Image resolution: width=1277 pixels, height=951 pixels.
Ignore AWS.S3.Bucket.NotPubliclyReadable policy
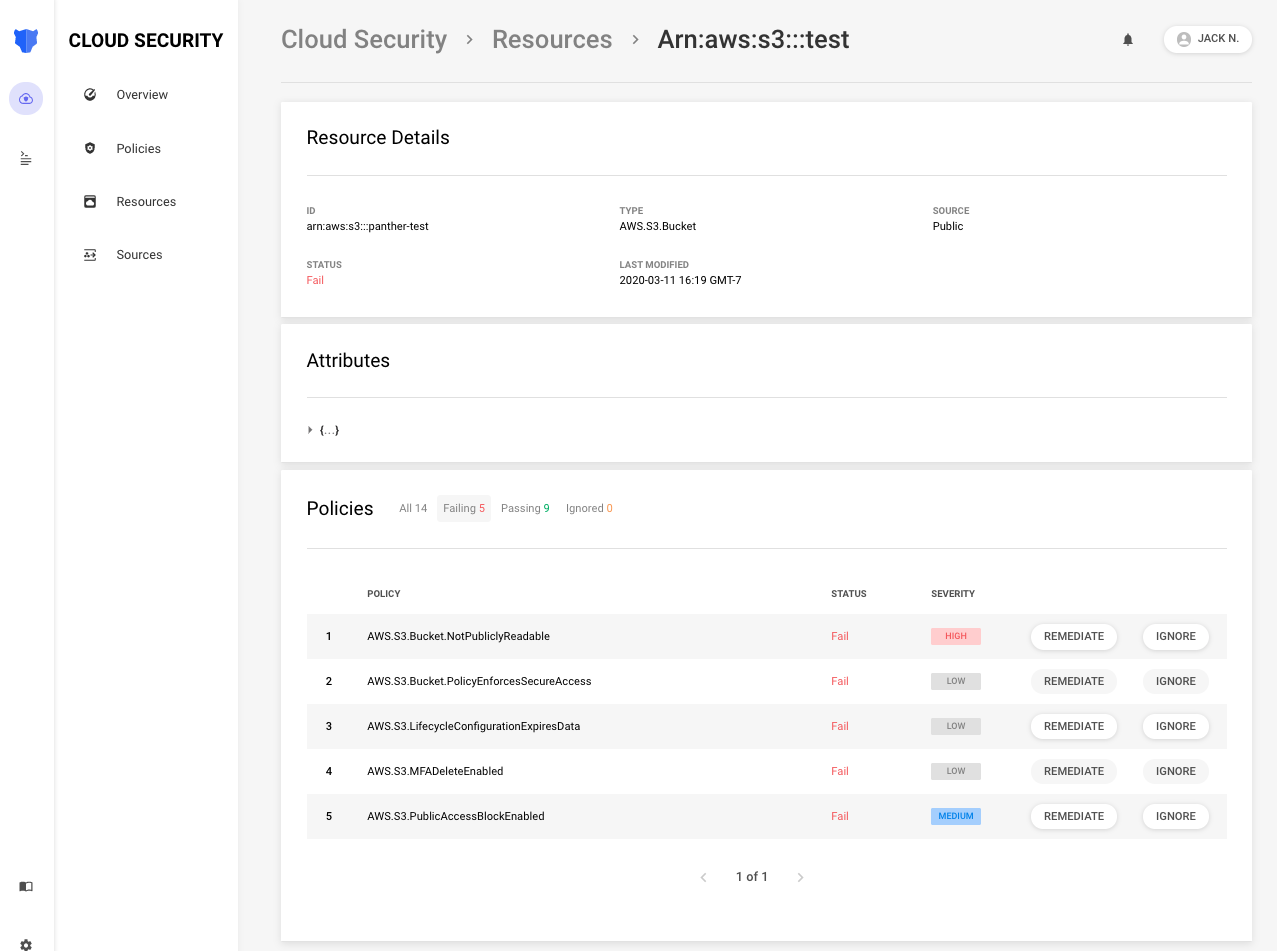click(1176, 636)
